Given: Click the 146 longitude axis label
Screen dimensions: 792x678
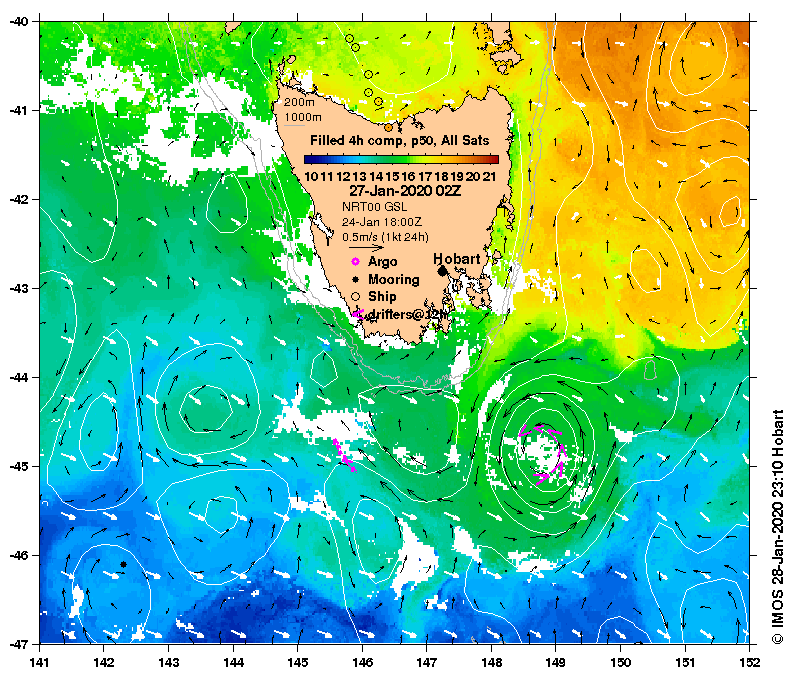Looking at the screenshot, I should [362, 662].
